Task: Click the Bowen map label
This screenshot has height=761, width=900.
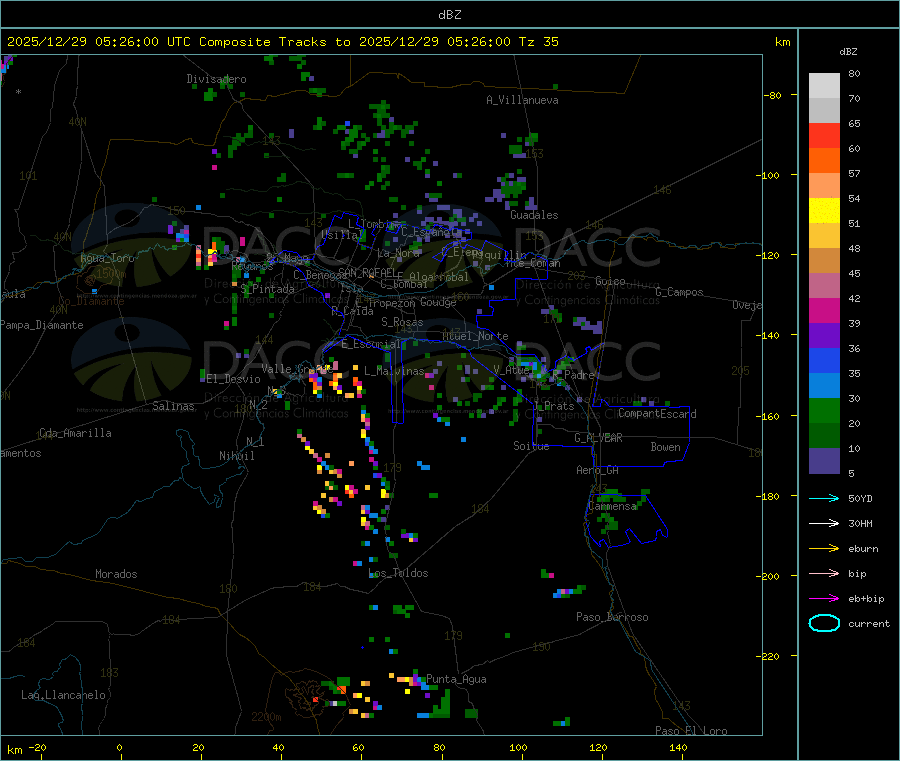Action: [665, 447]
